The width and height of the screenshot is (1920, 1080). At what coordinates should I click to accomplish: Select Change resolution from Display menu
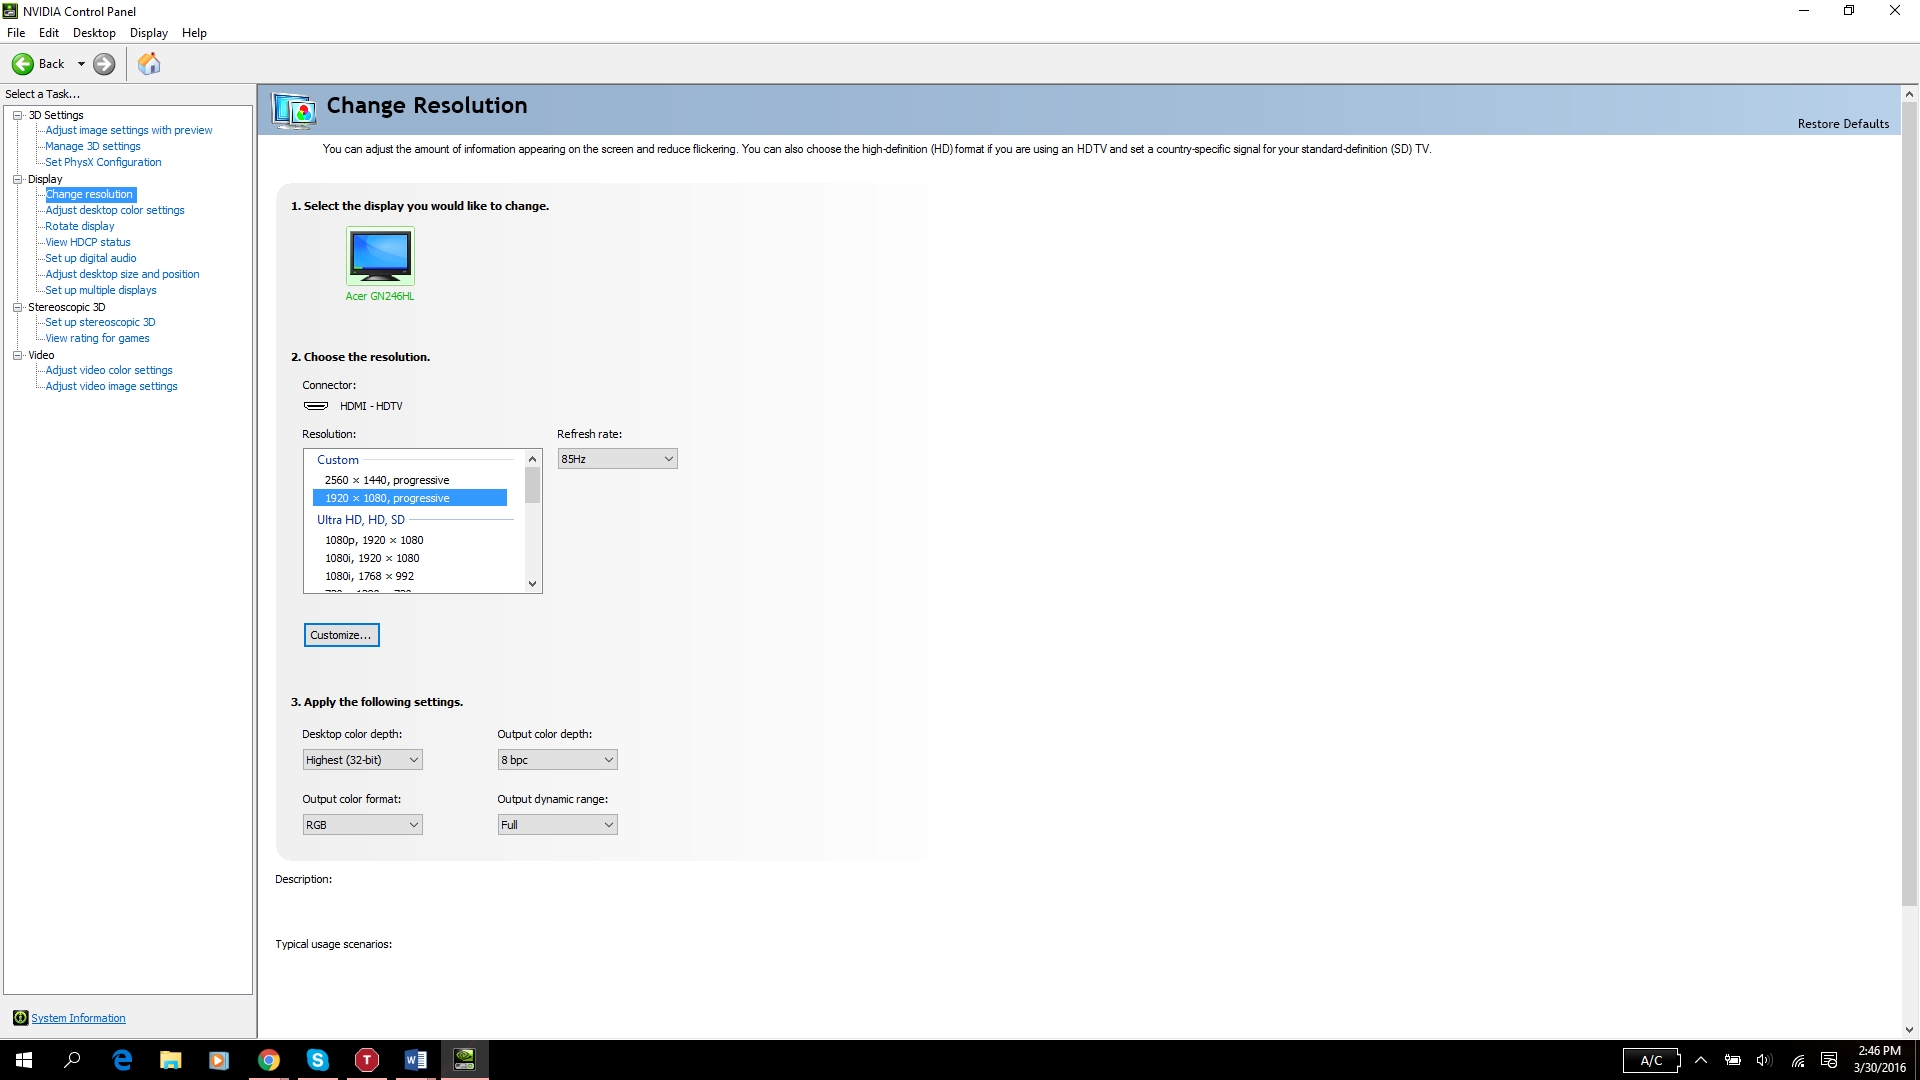(x=88, y=194)
